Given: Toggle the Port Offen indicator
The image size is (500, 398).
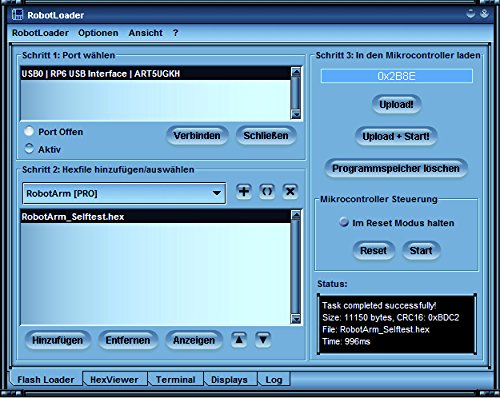Looking at the screenshot, I should [x=29, y=131].
